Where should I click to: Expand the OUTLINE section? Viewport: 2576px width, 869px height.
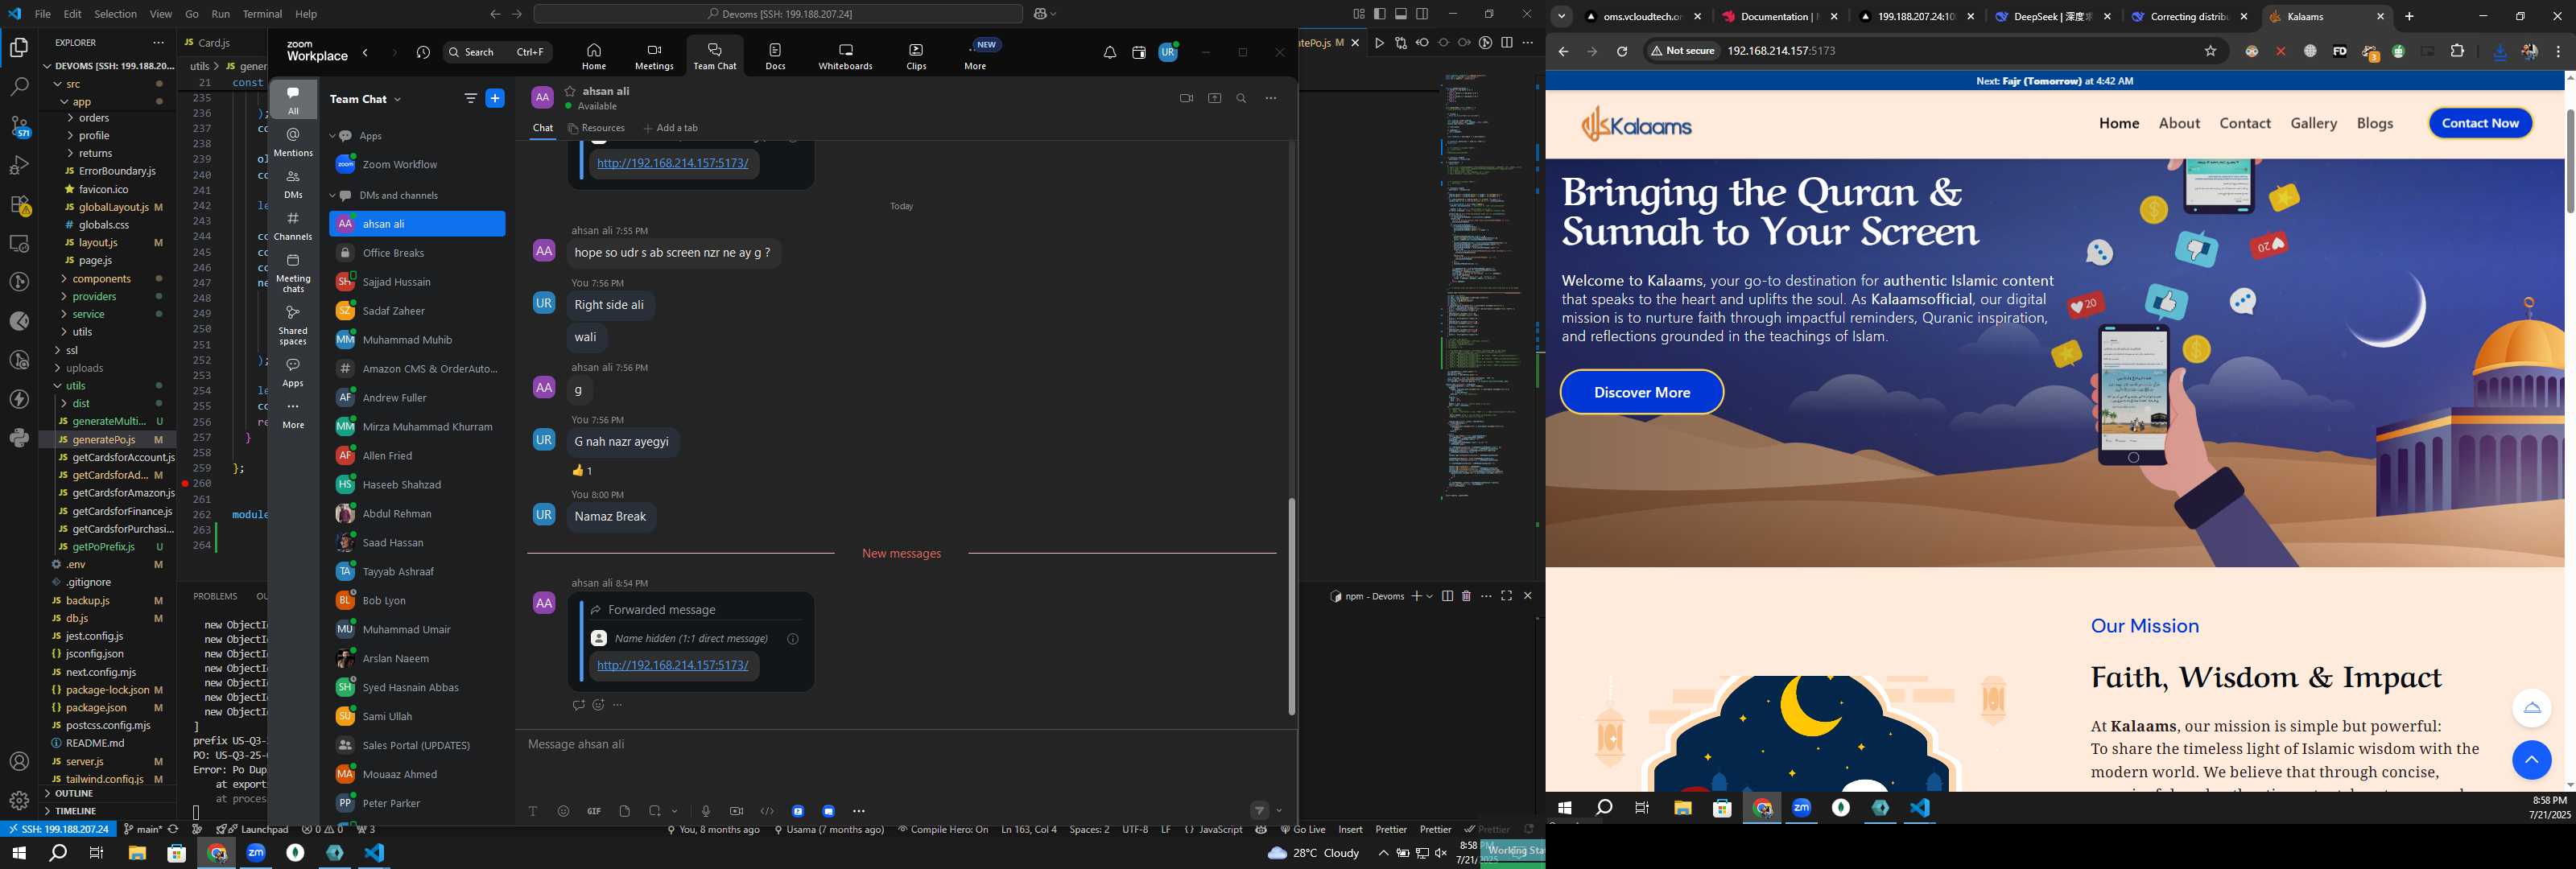pos(75,793)
